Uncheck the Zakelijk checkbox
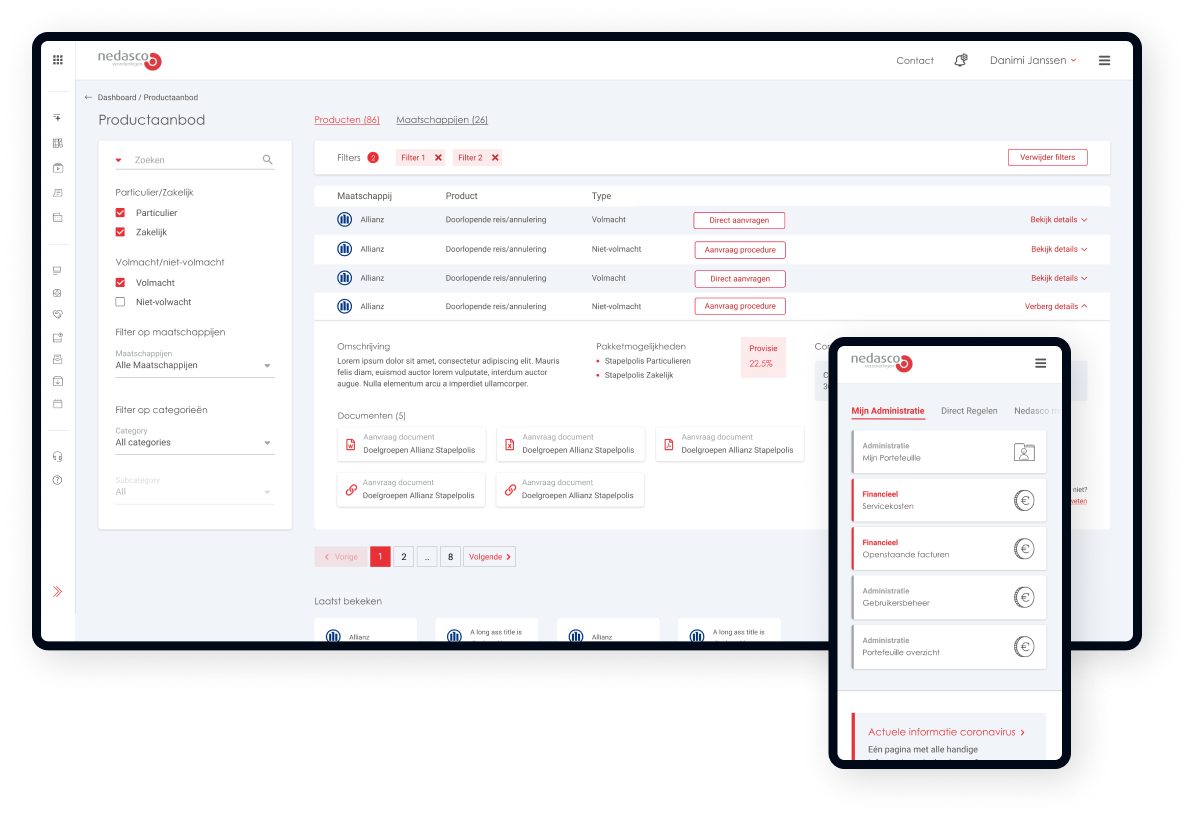This screenshot has height=817, width=1190. [x=120, y=232]
